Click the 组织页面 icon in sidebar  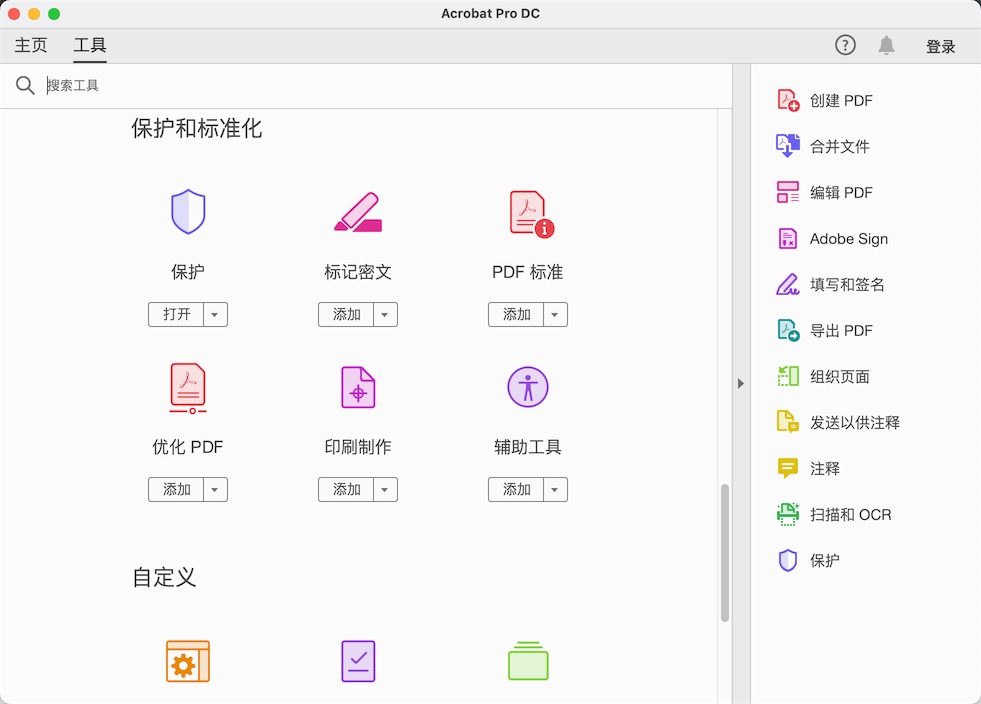tap(788, 376)
